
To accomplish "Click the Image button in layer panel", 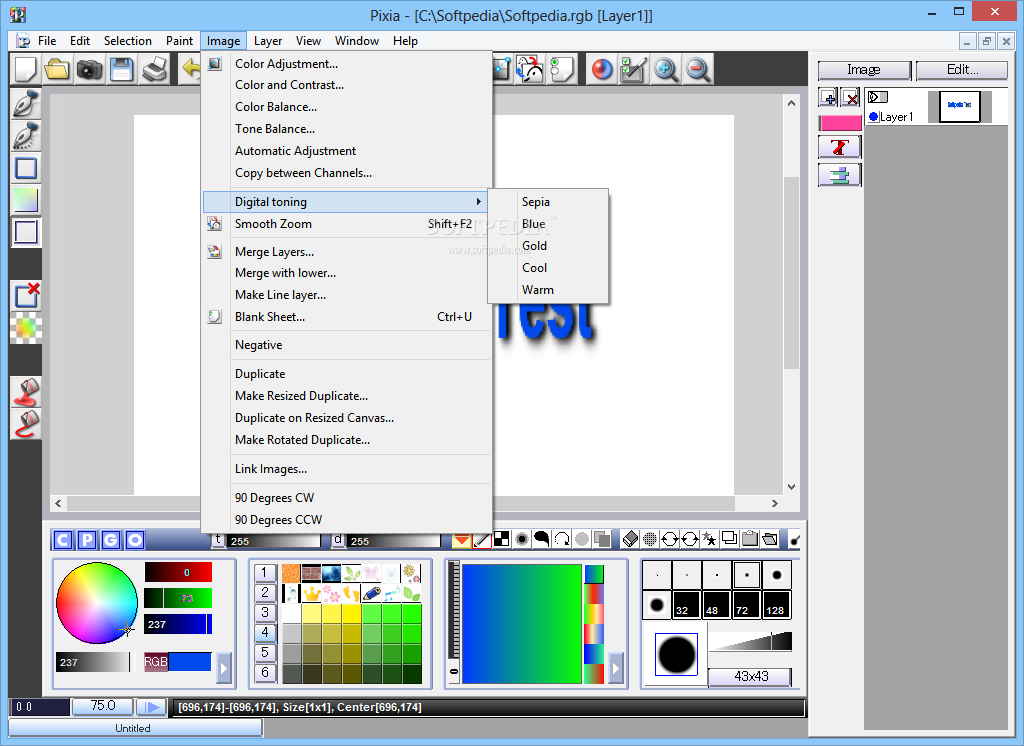I will (864, 70).
